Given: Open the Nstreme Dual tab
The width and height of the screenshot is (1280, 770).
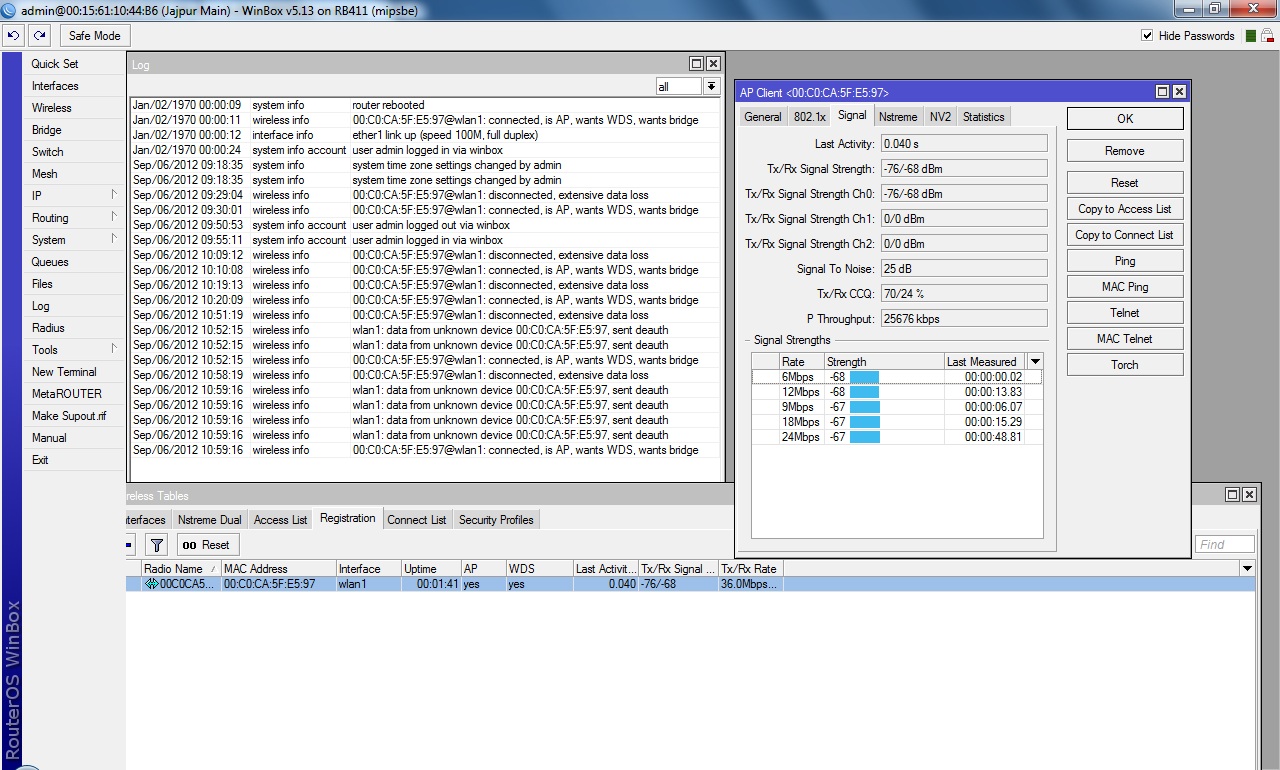Looking at the screenshot, I should pos(210,520).
